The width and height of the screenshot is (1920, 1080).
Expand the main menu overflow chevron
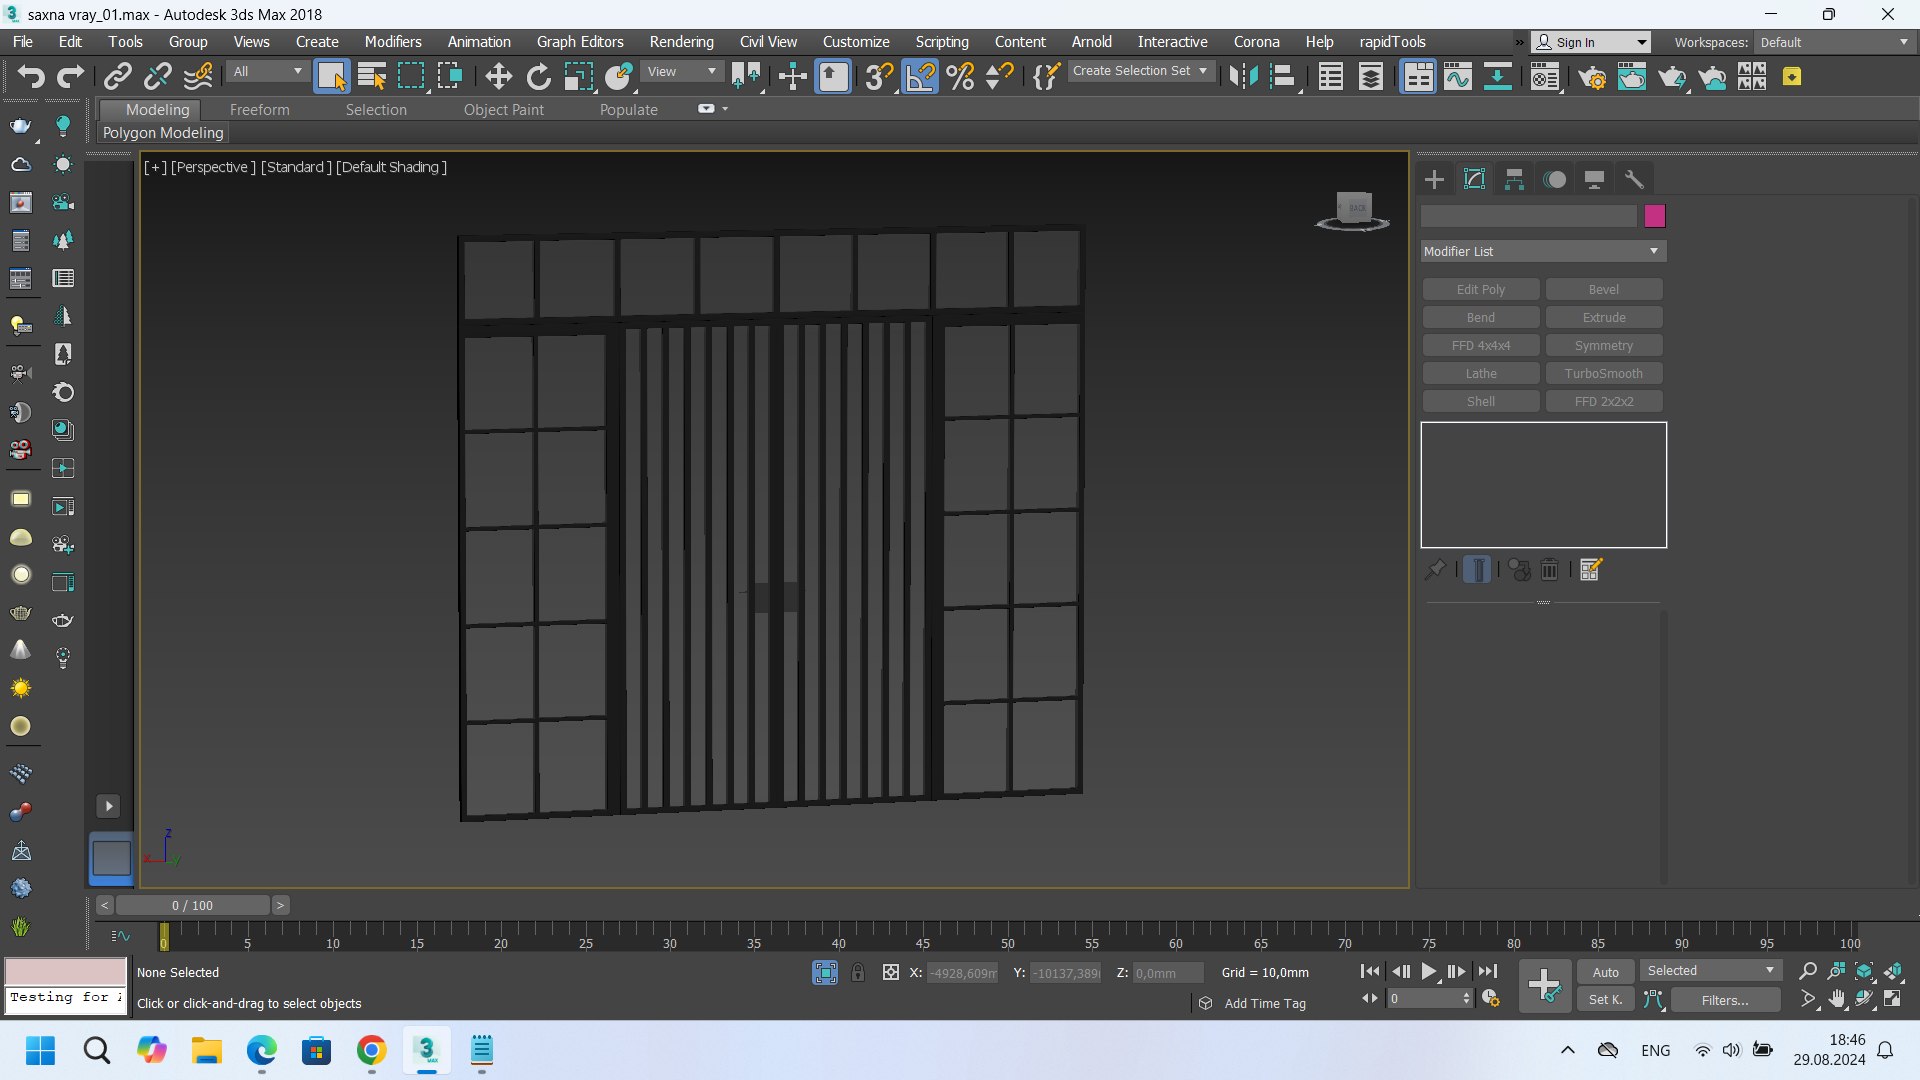[x=1519, y=42]
